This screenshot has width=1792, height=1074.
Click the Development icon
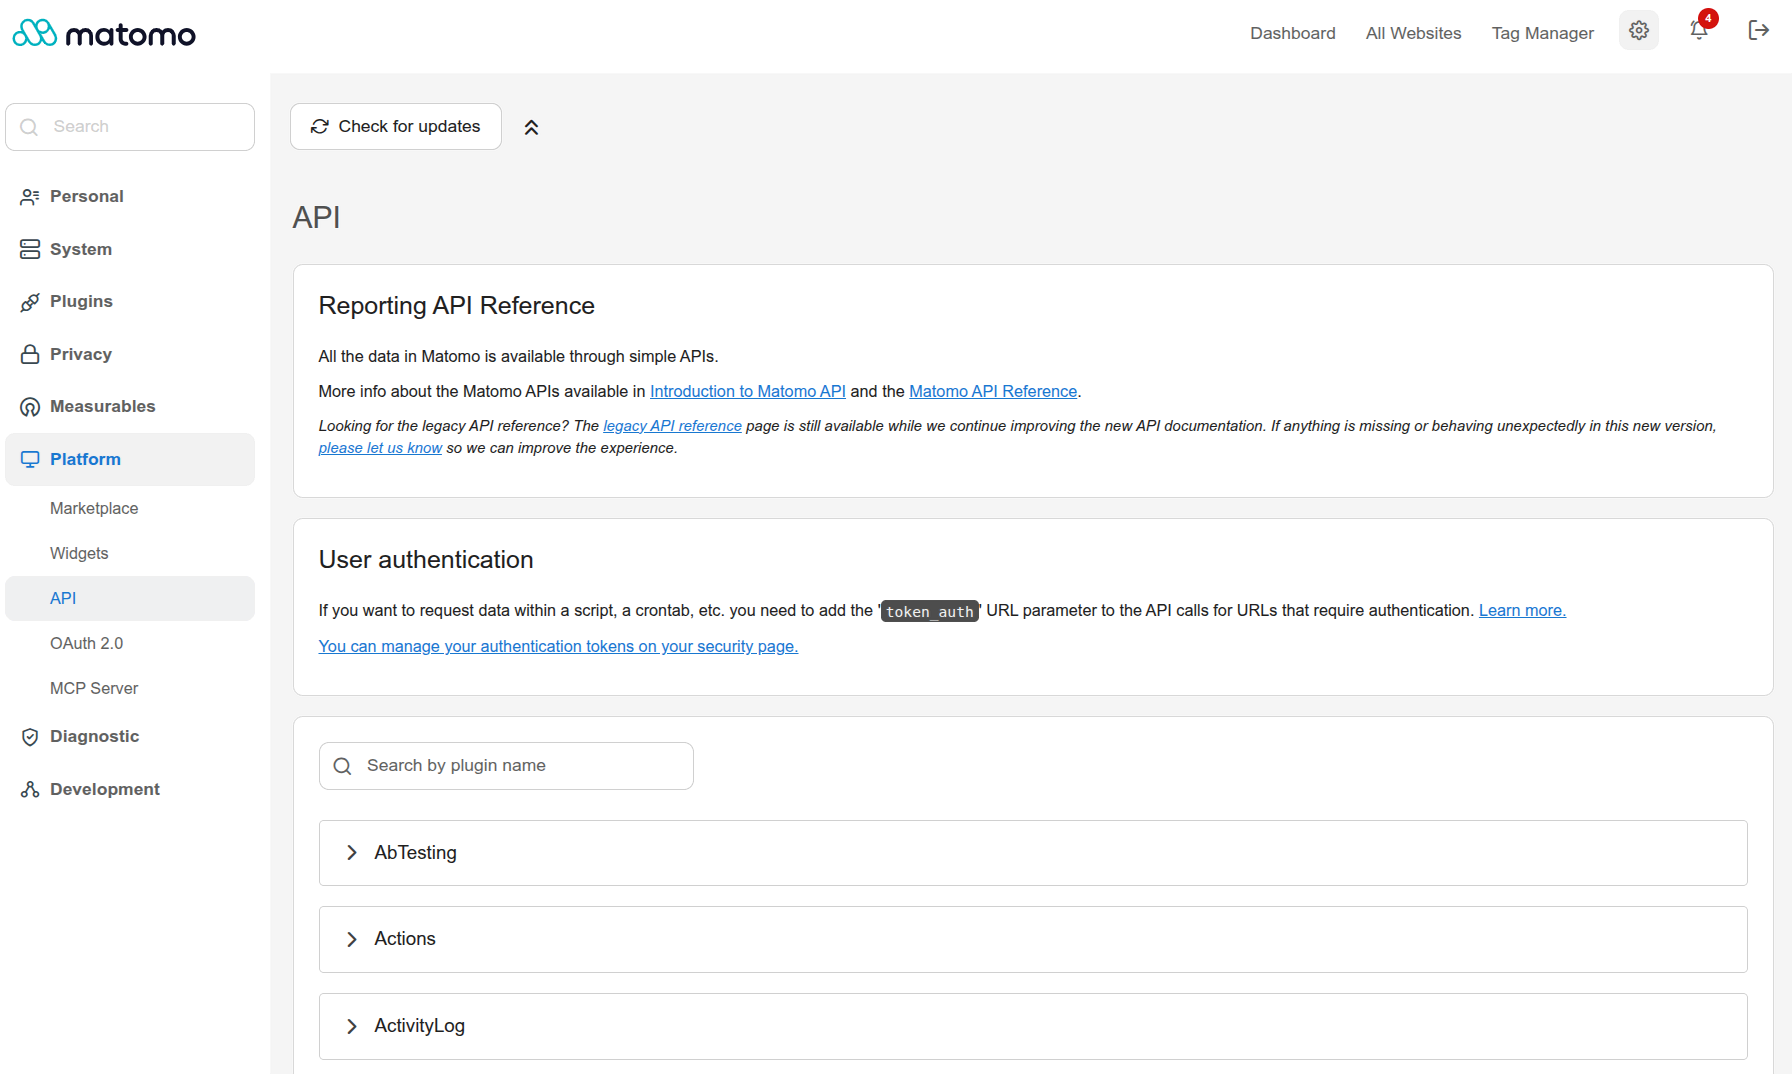30,789
